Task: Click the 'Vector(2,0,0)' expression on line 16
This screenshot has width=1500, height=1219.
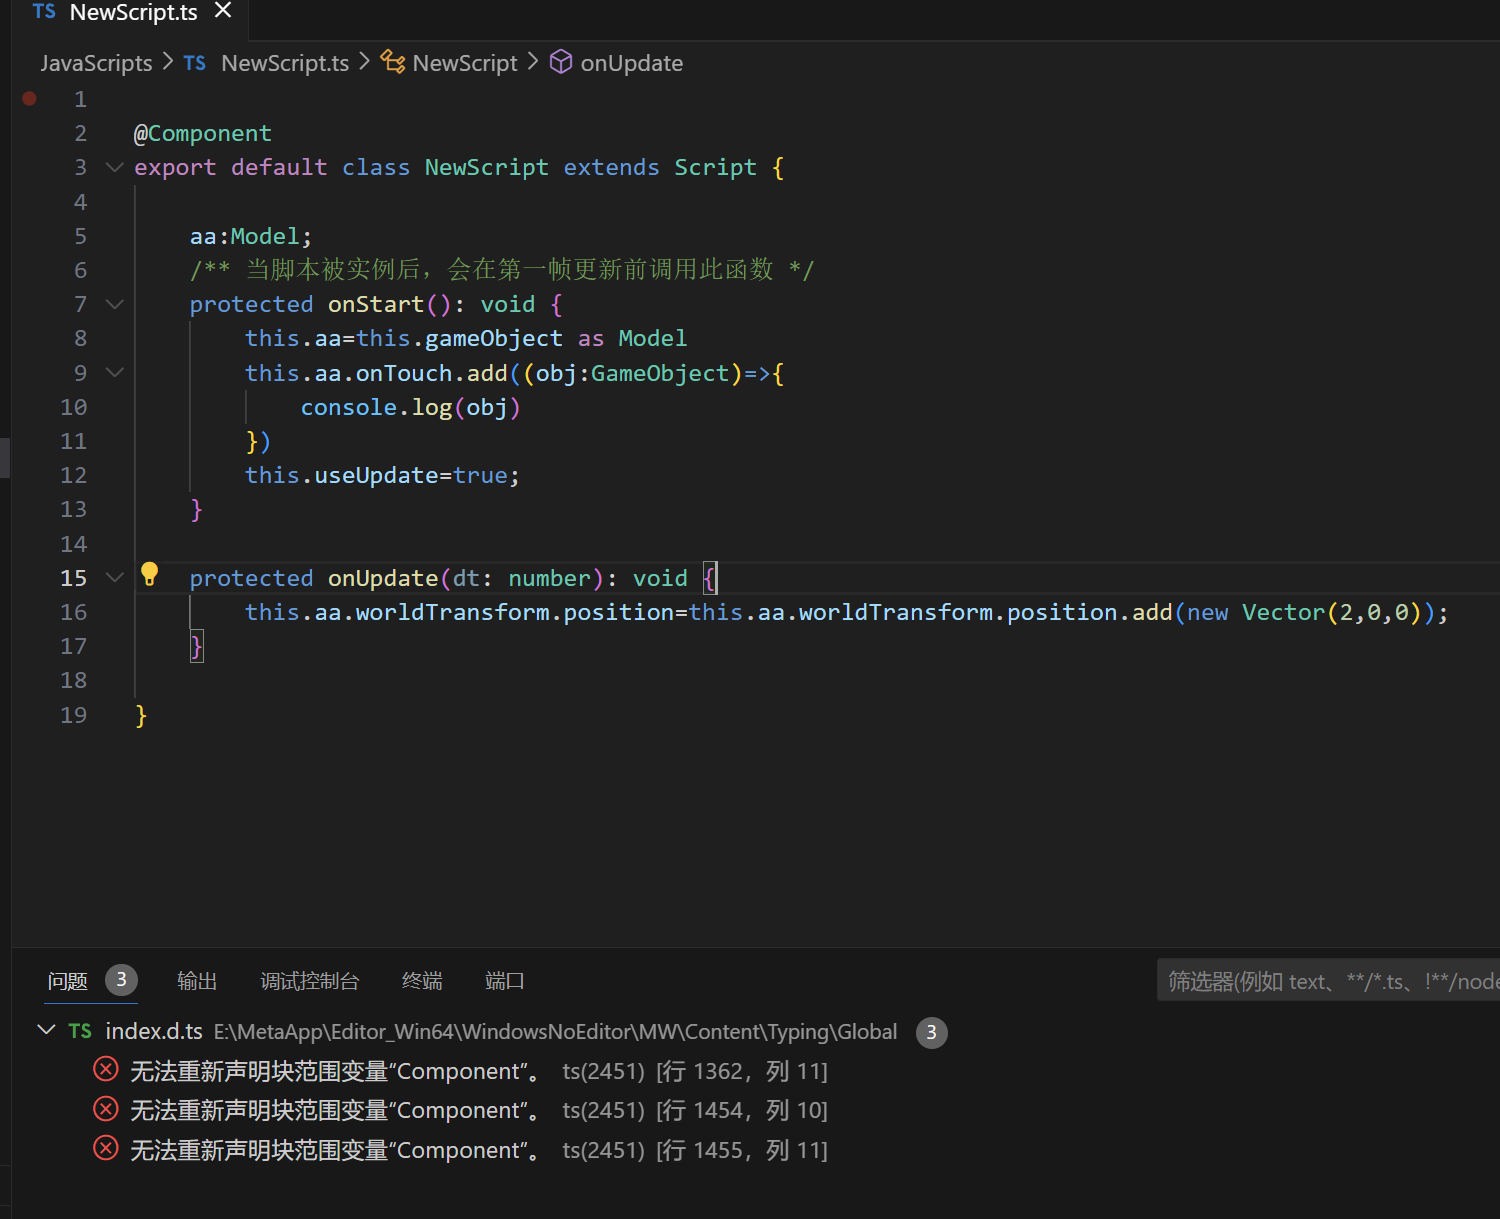Action: (1332, 612)
